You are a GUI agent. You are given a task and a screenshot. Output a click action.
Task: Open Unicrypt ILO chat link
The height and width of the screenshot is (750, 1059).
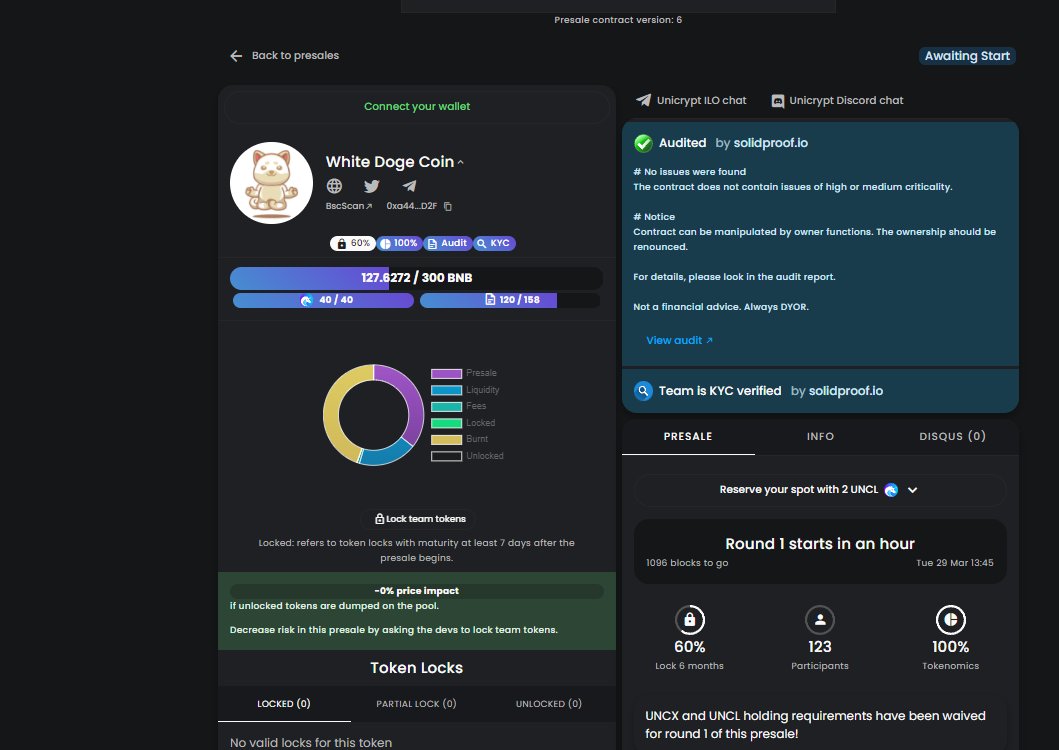[x=702, y=100]
